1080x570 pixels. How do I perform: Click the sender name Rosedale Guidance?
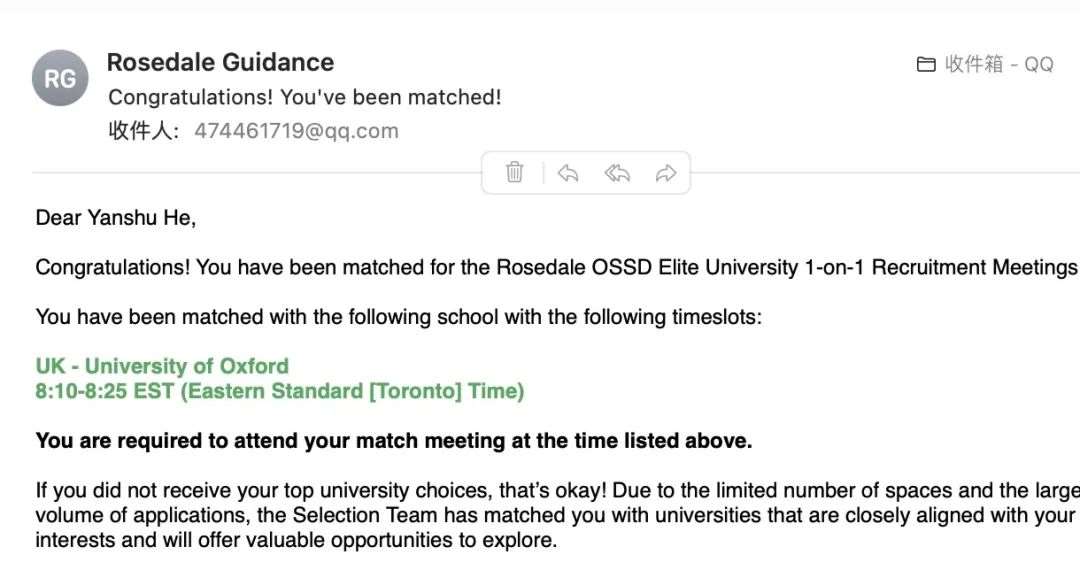[220, 62]
